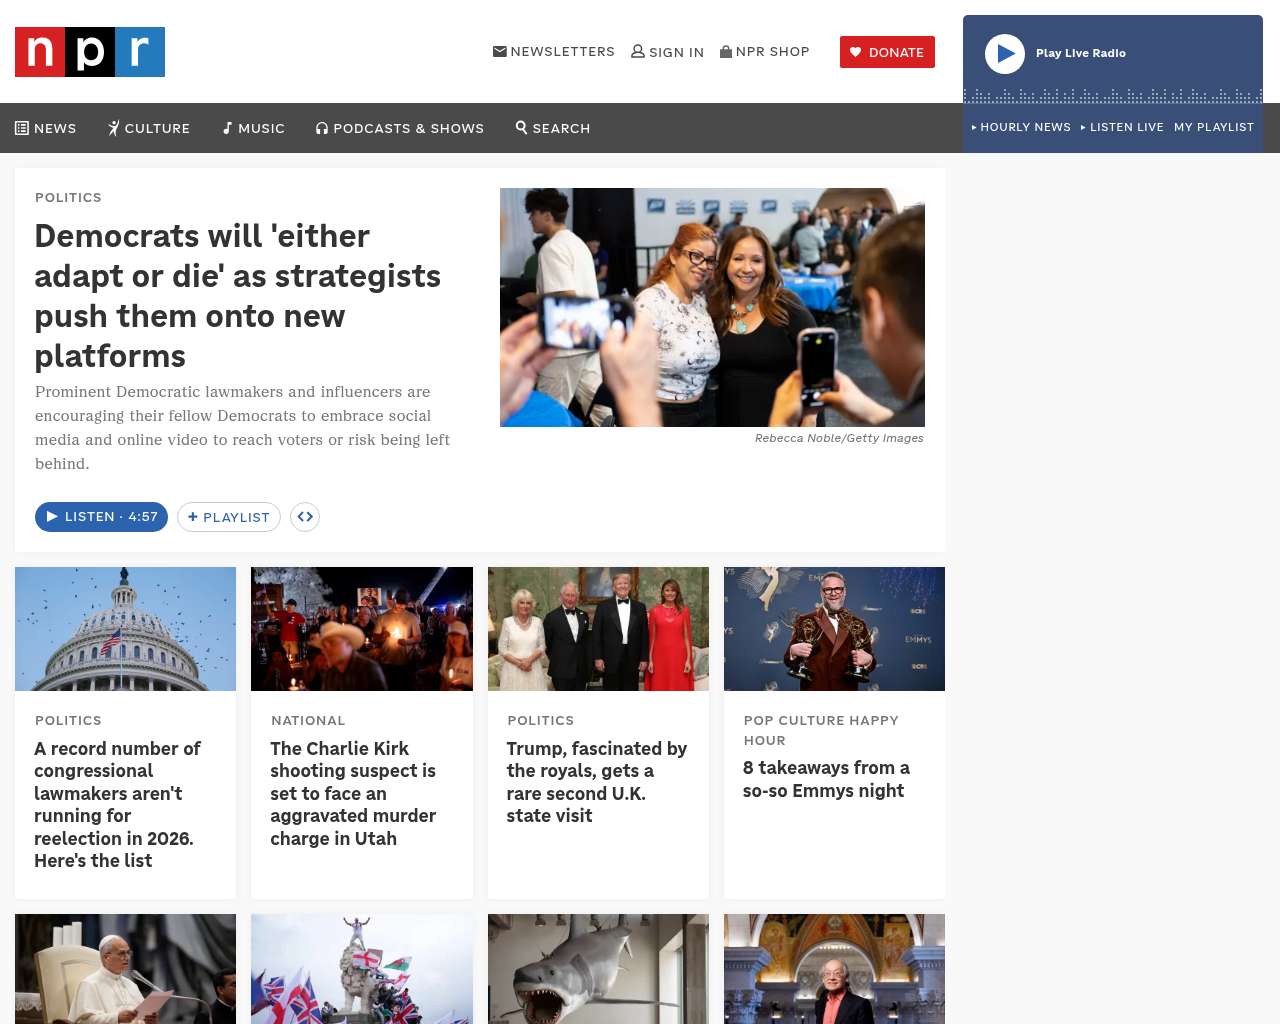Open Newsletters via envelope icon link
This screenshot has width=1280, height=1024.
pos(554,51)
